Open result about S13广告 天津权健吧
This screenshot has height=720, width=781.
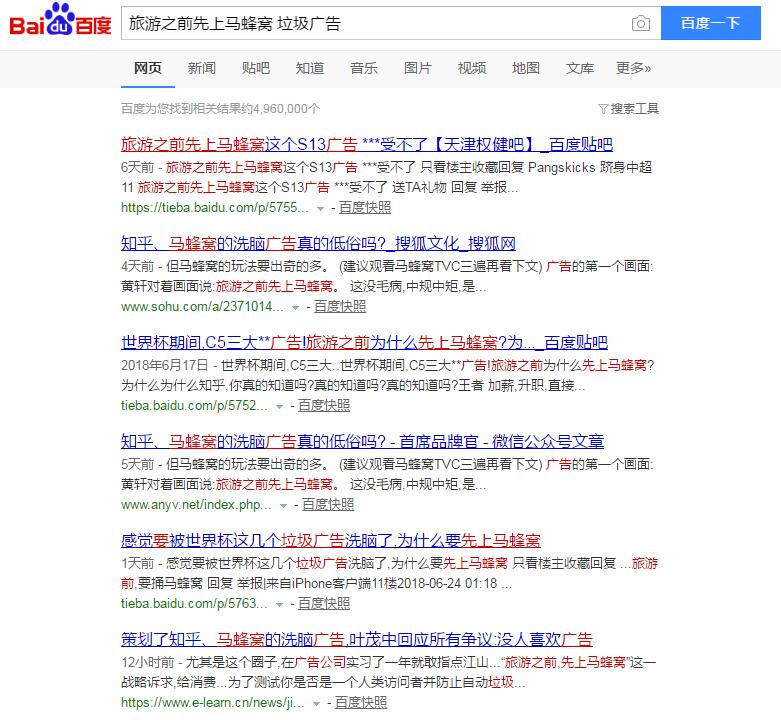click(367, 144)
